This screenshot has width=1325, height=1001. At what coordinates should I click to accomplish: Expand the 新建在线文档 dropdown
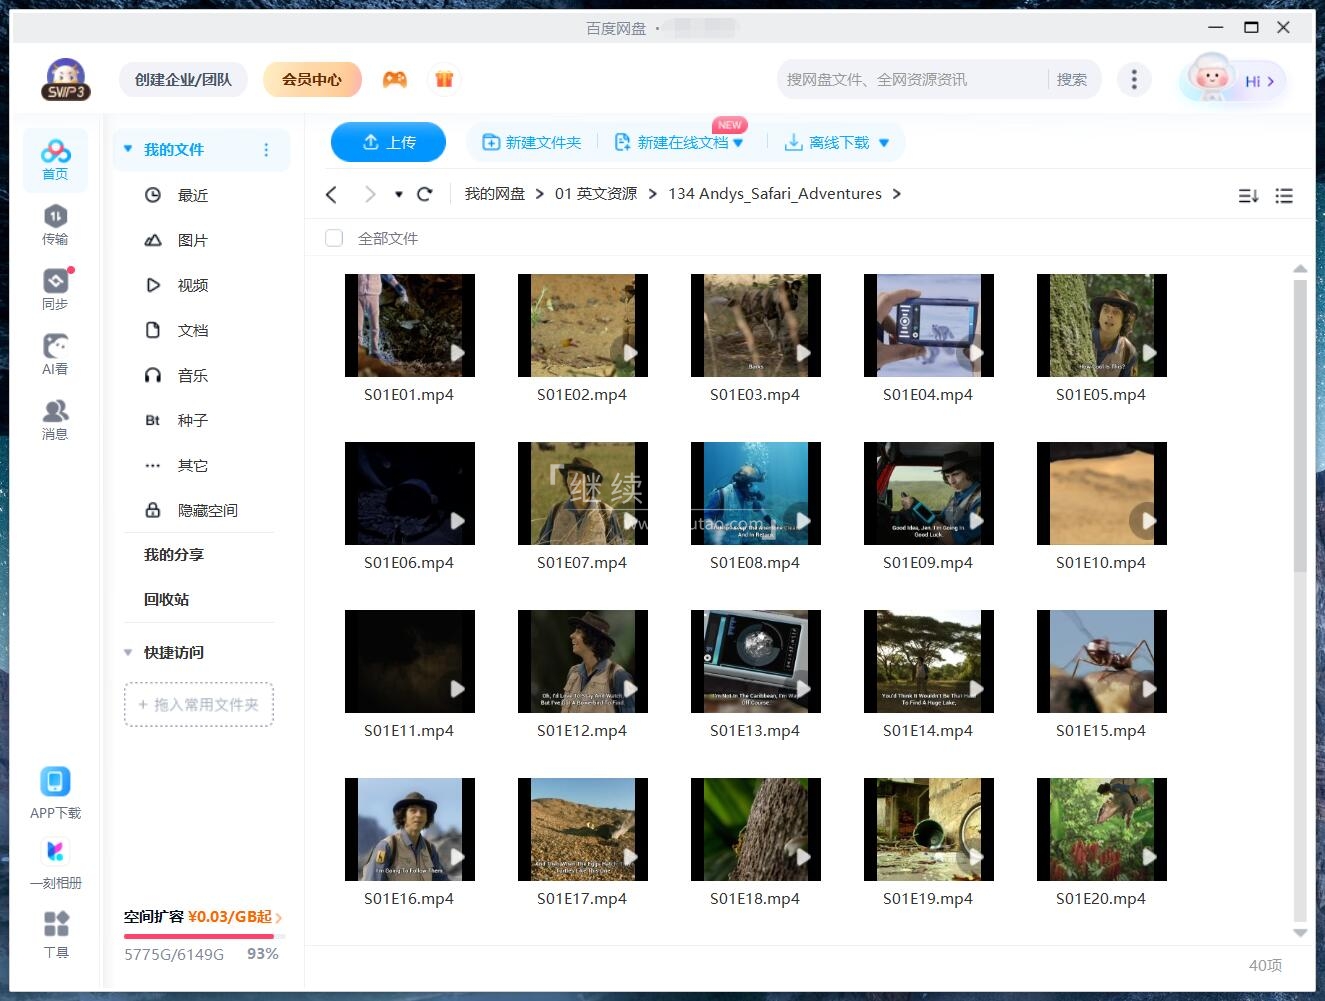click(x=737, y=142)
